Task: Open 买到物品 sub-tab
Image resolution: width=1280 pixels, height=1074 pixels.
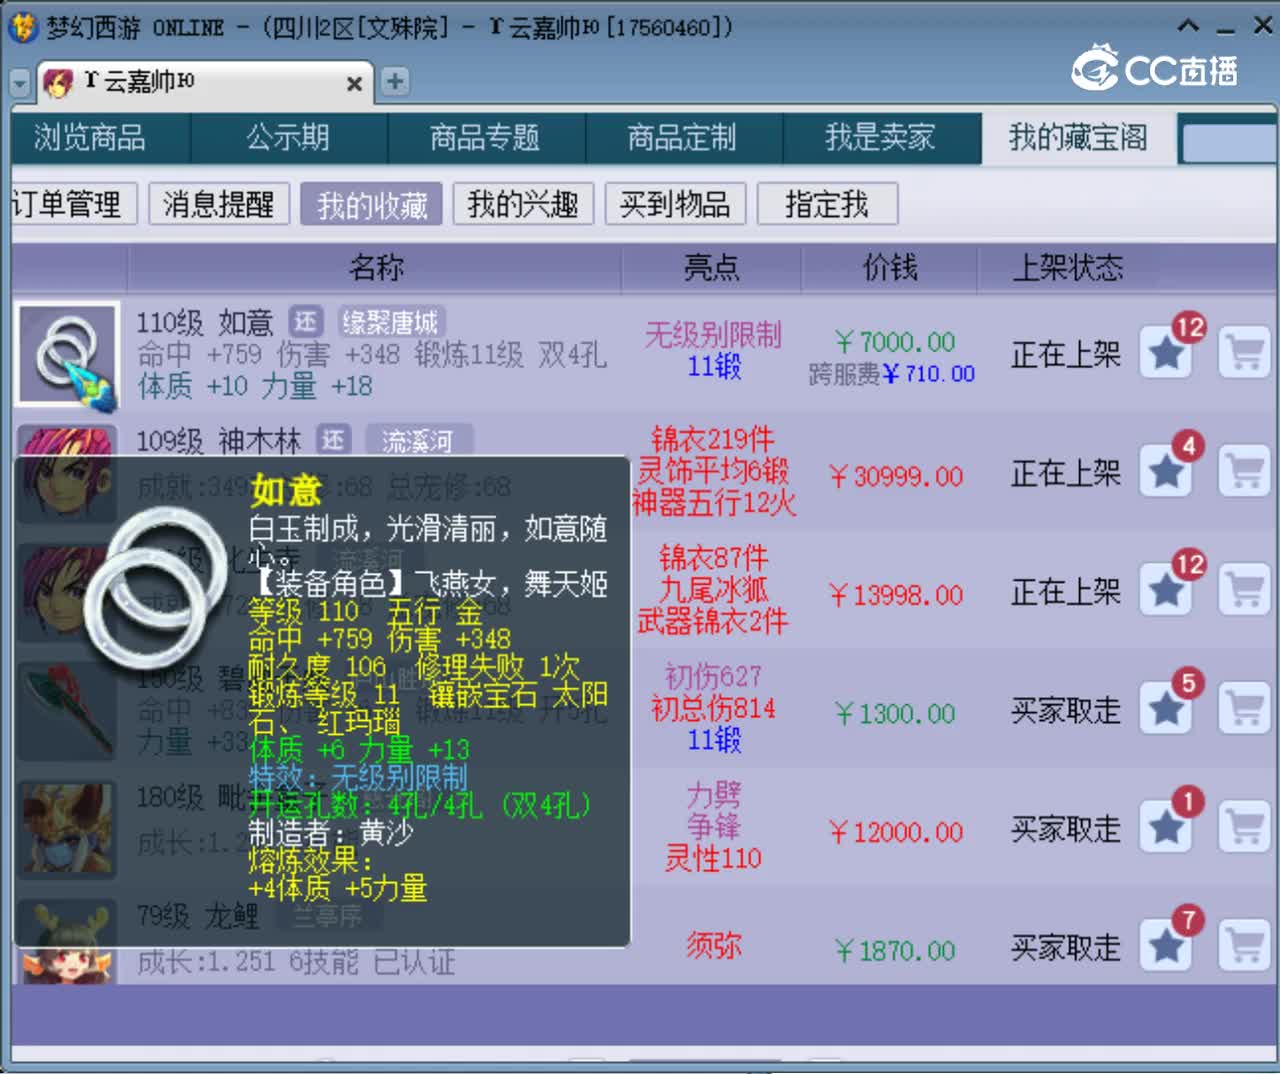Action: [x=675, y=205]
